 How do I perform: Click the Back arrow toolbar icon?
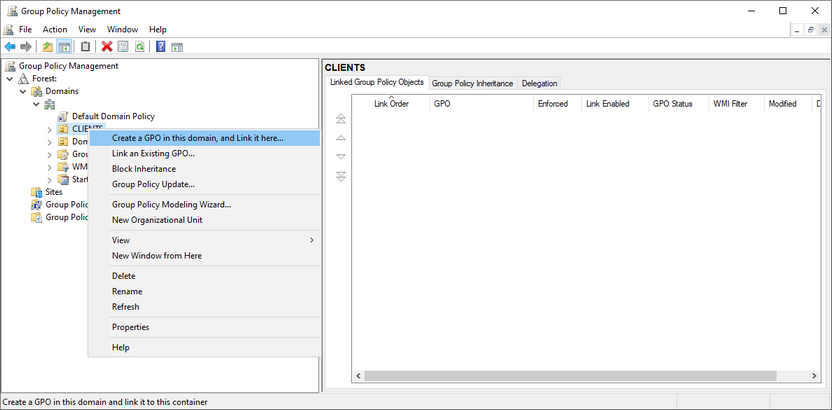point(10,47)
